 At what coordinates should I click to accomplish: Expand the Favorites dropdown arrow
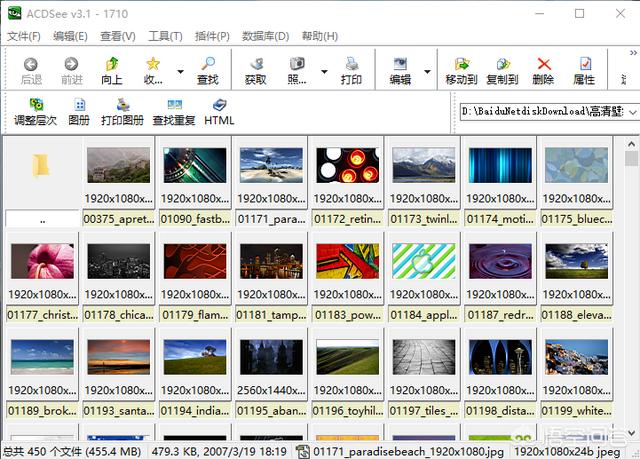[180, 72]
